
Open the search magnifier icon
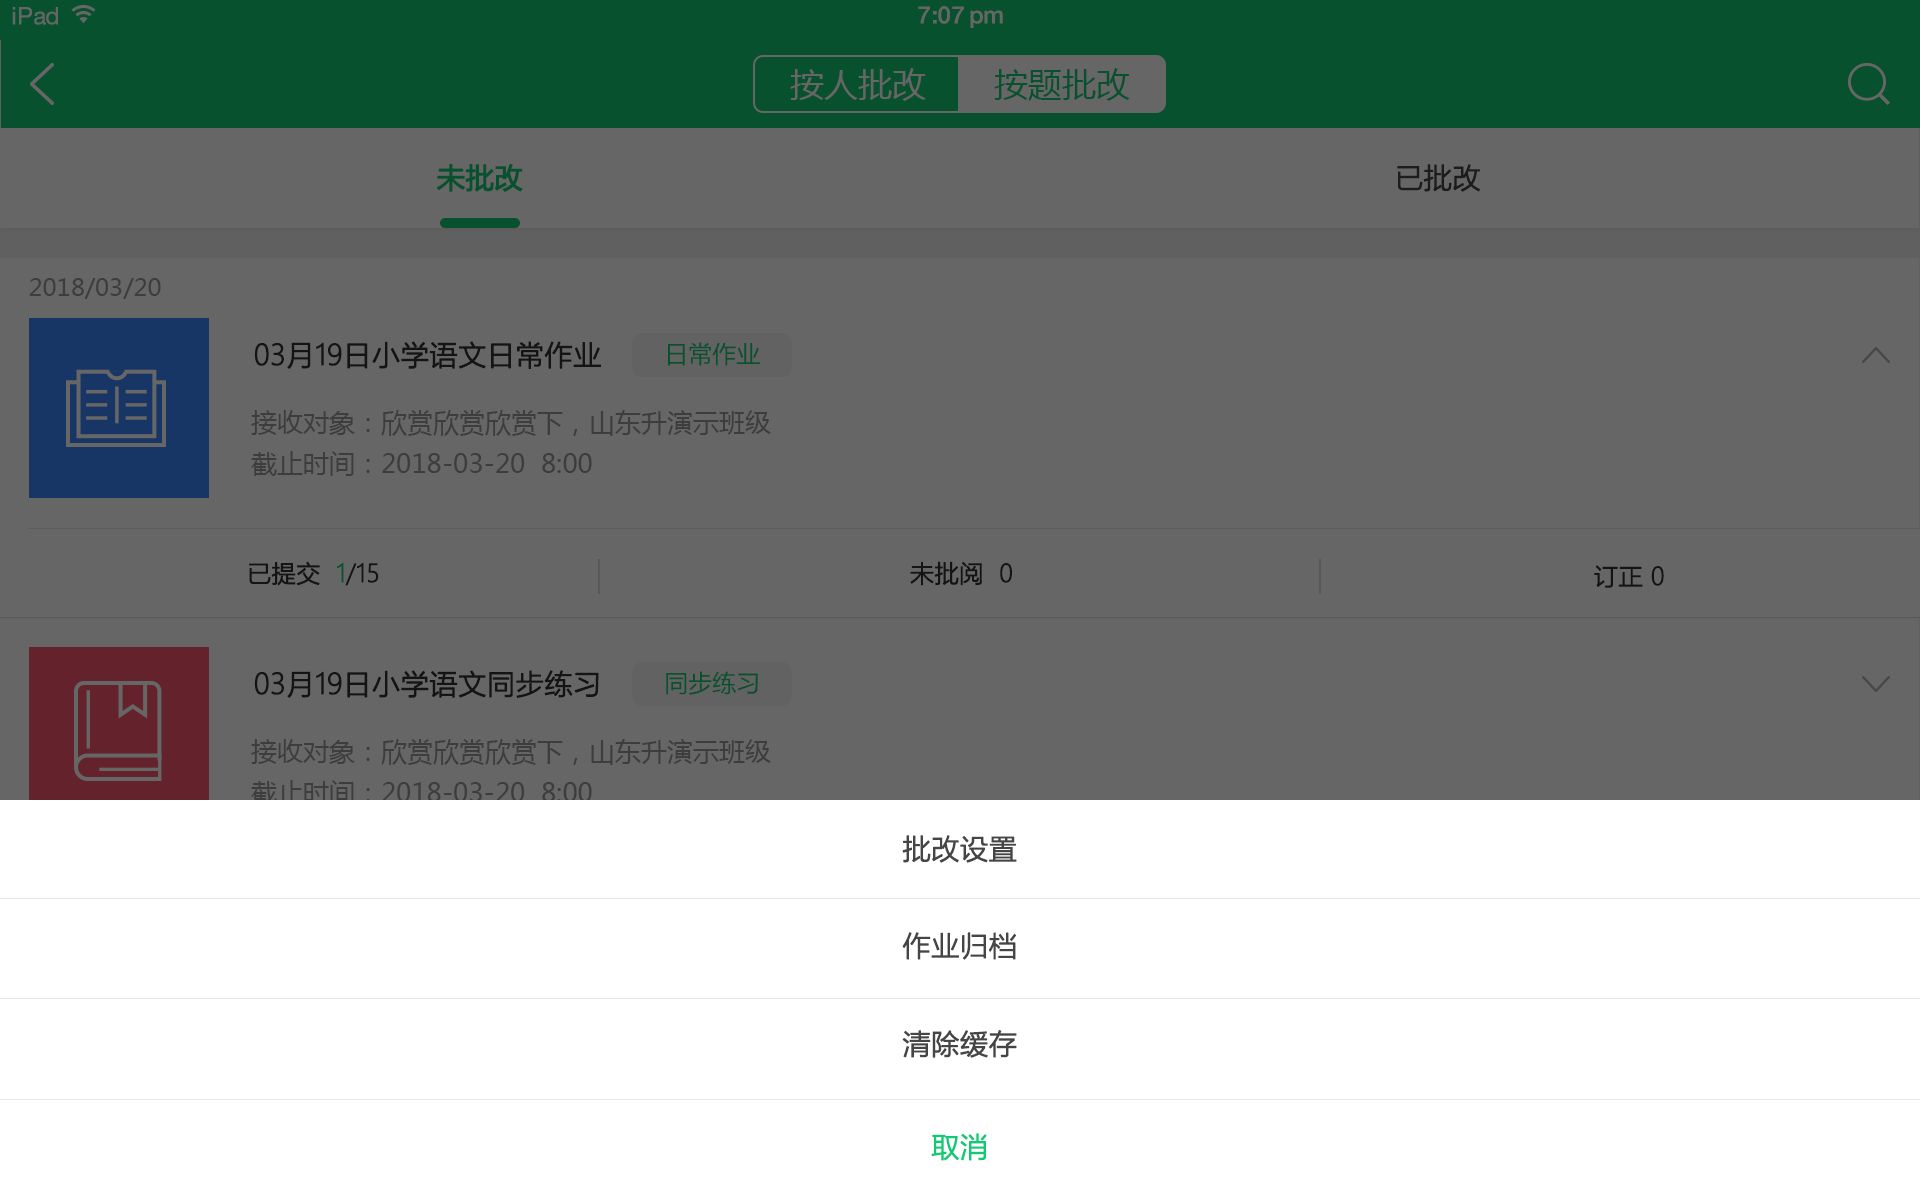1868,84
